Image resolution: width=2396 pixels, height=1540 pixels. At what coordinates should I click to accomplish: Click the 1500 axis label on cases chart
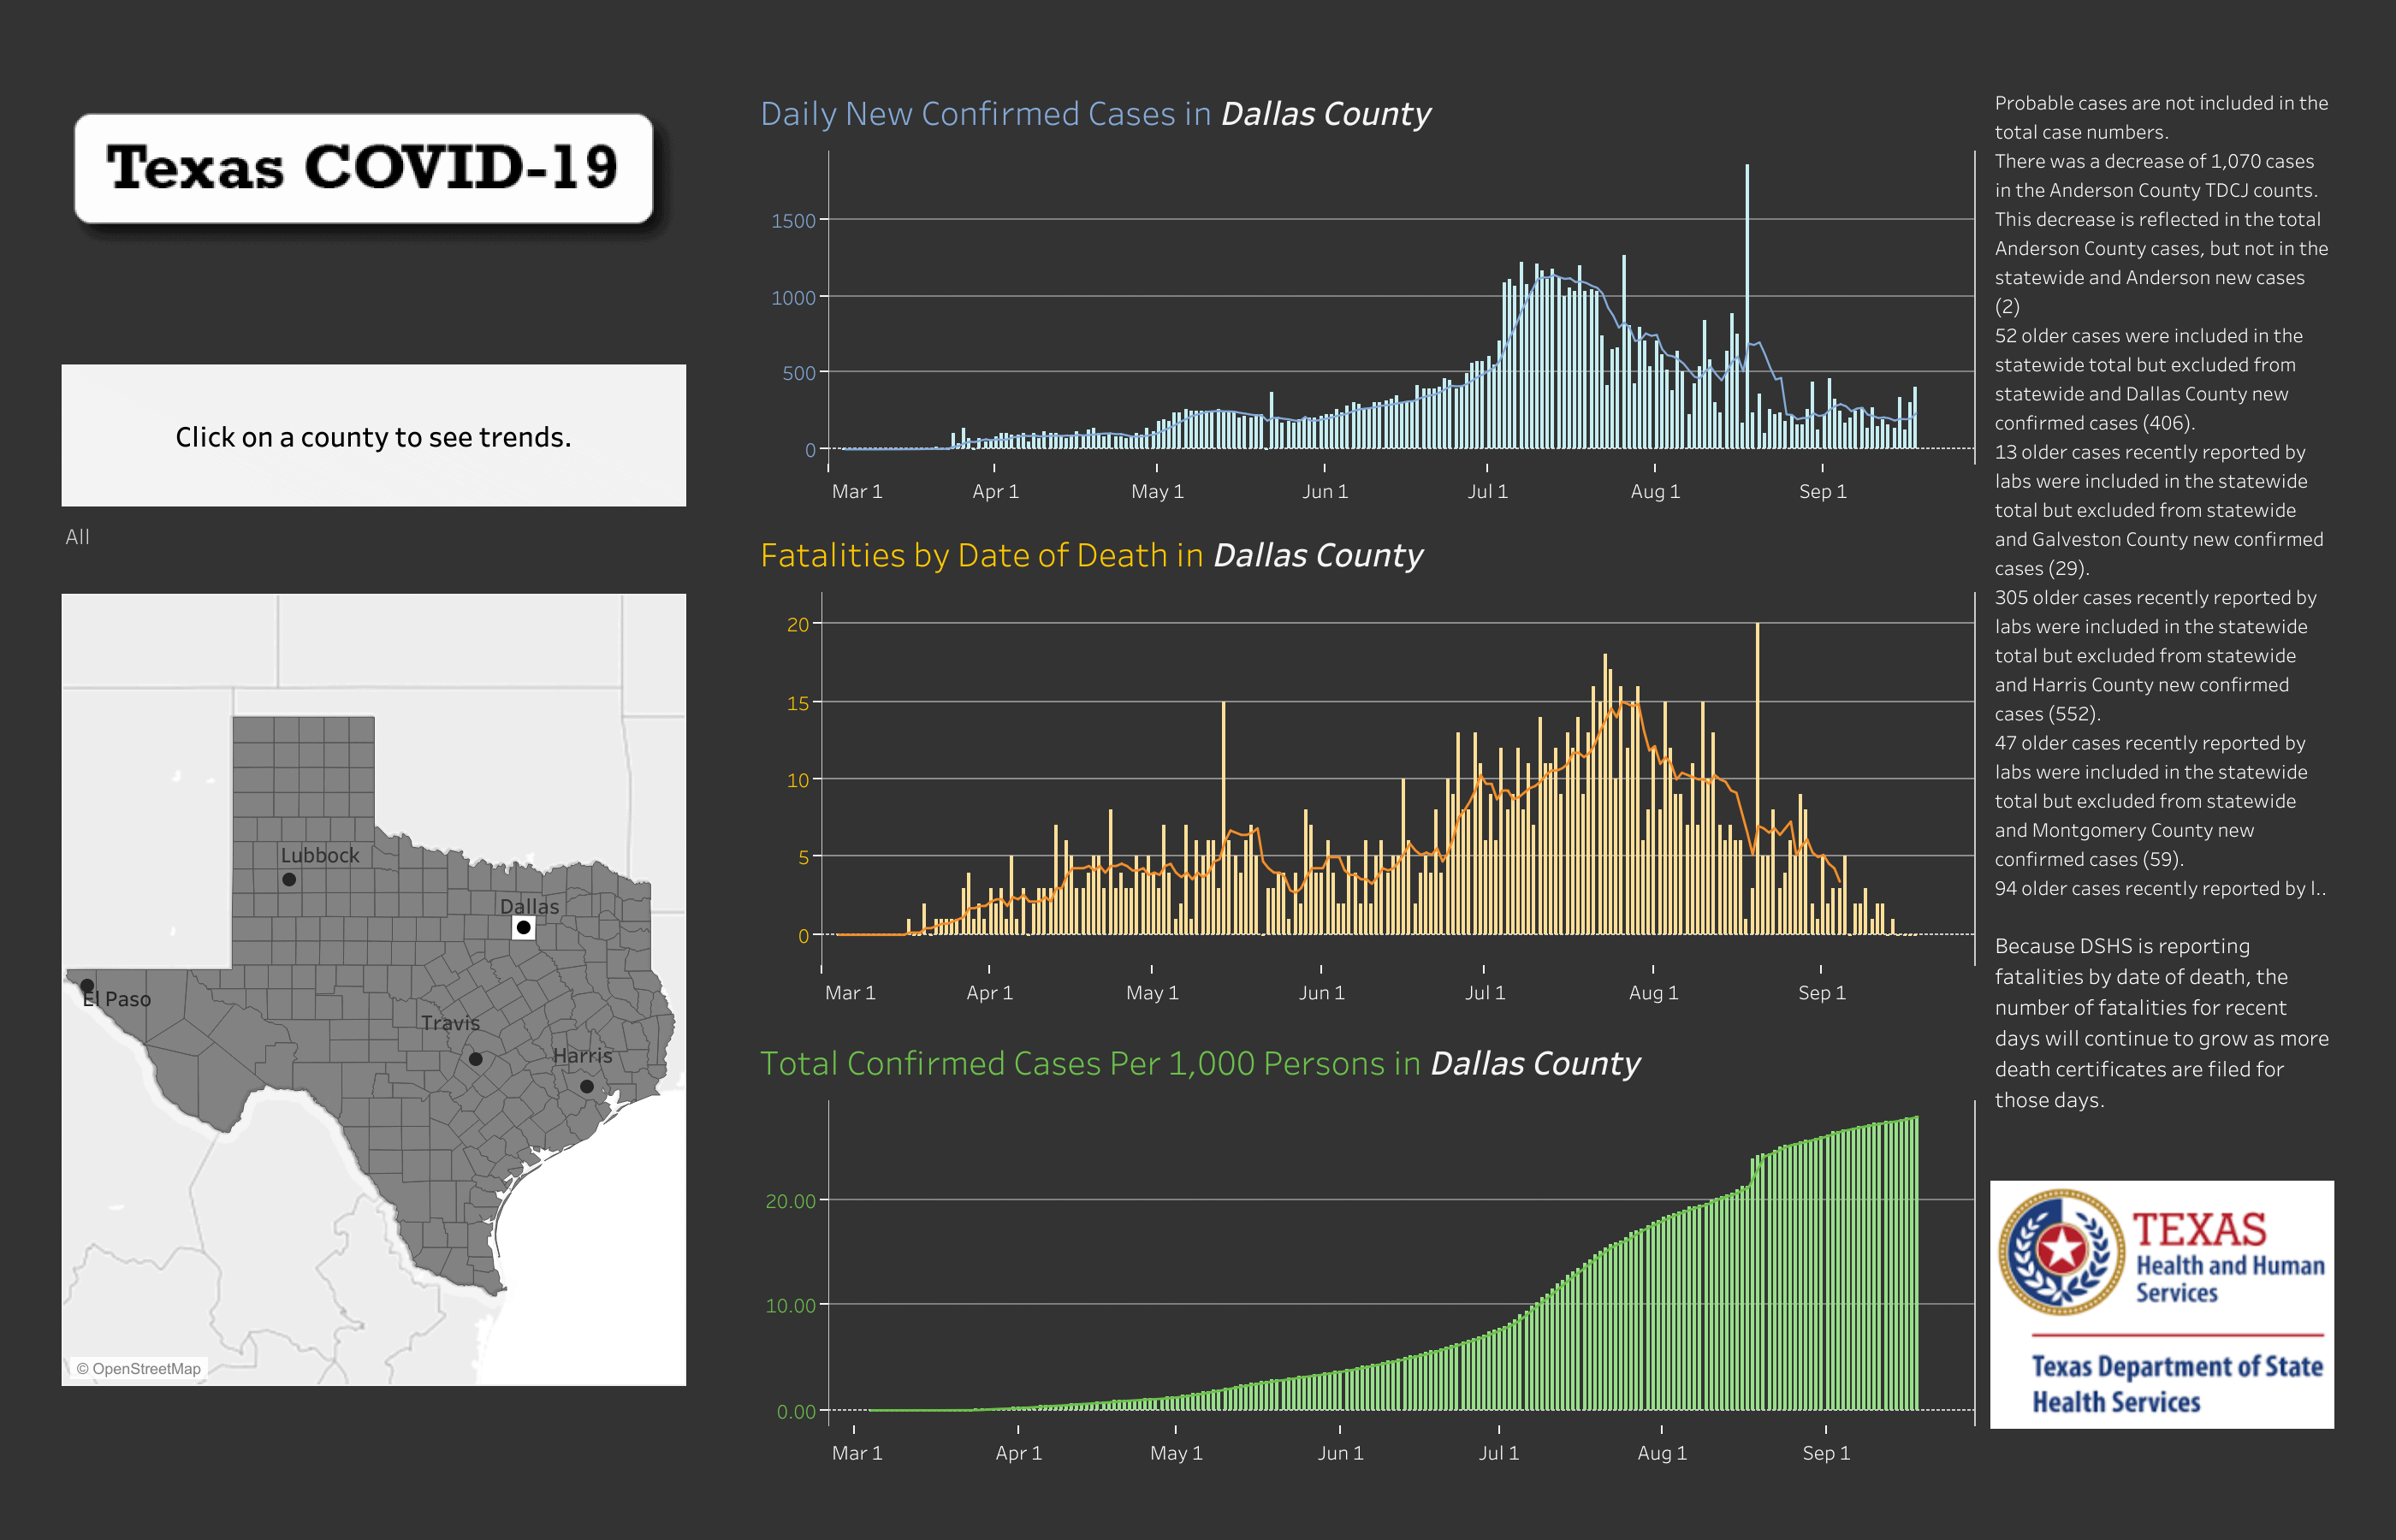pyautogui.click(x=793, y=221)
